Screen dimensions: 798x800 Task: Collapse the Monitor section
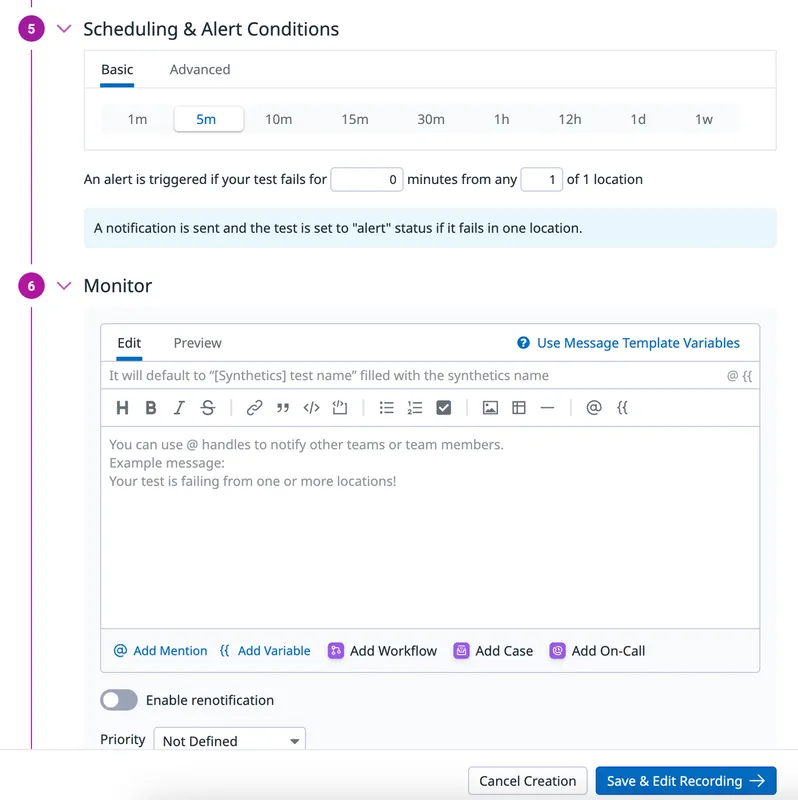(x=64, y=286)
